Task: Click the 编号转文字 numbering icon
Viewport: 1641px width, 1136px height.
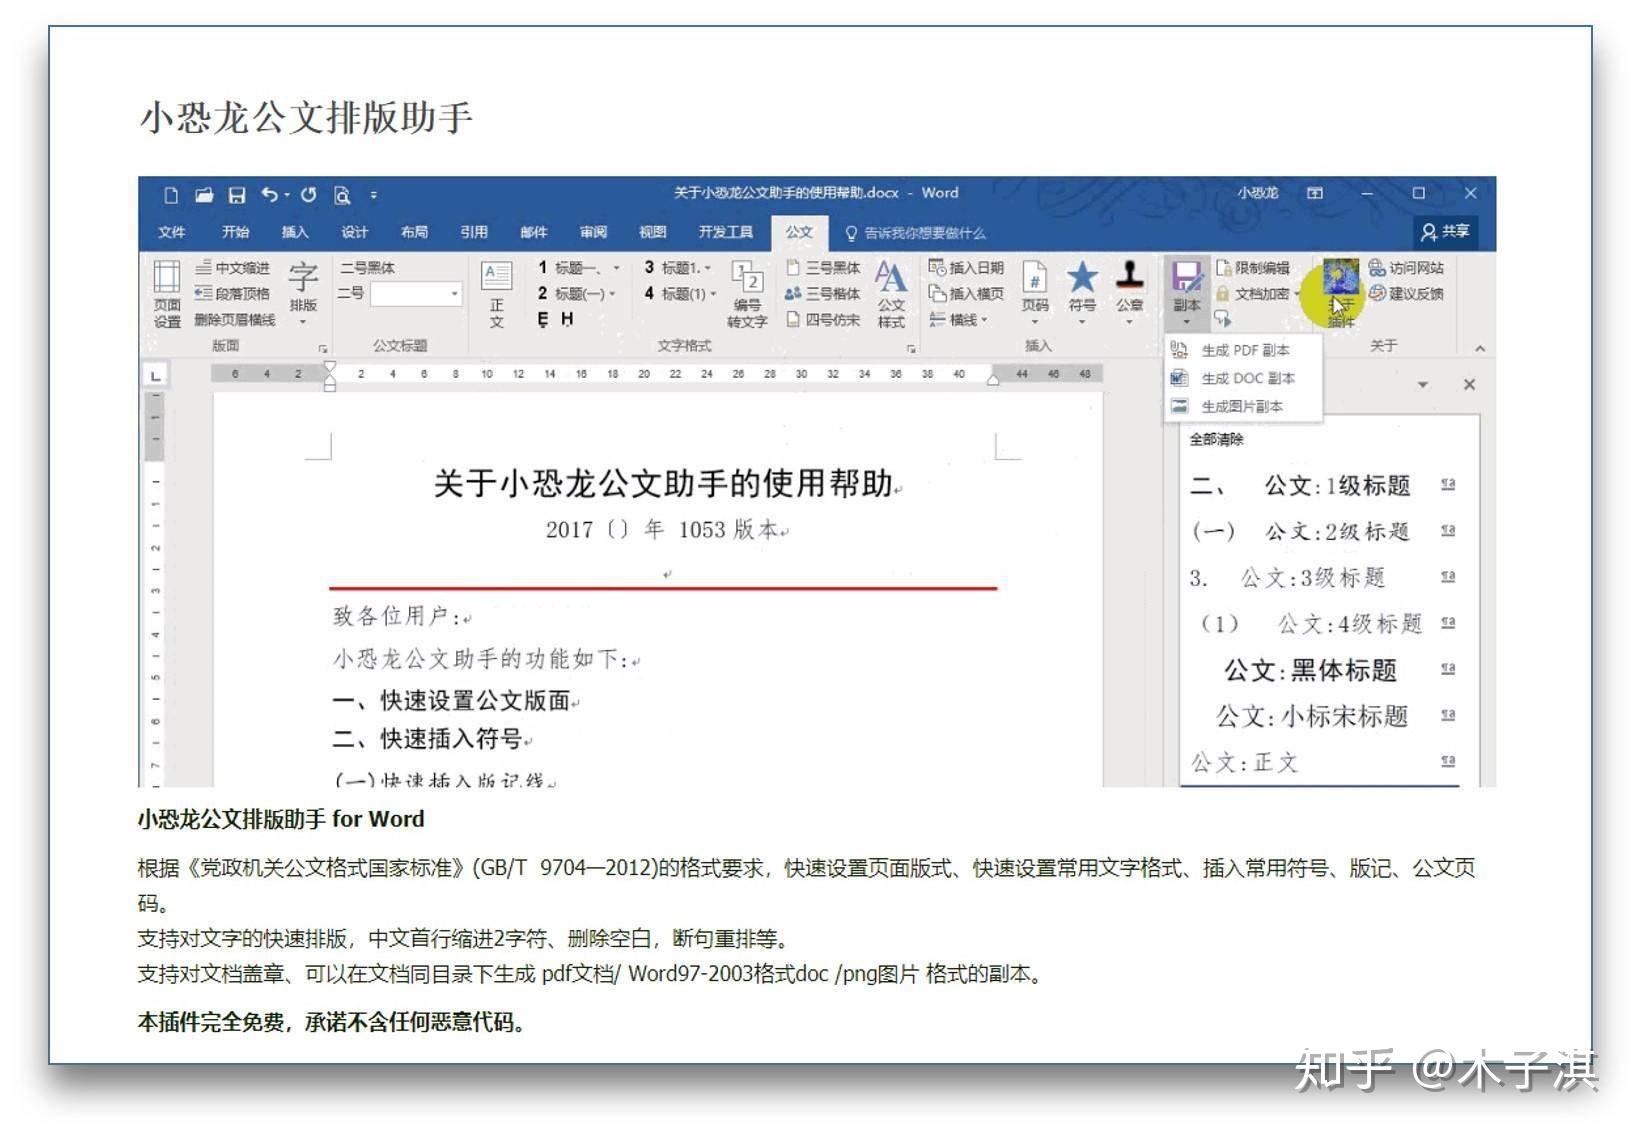Action: pos(747,293)
